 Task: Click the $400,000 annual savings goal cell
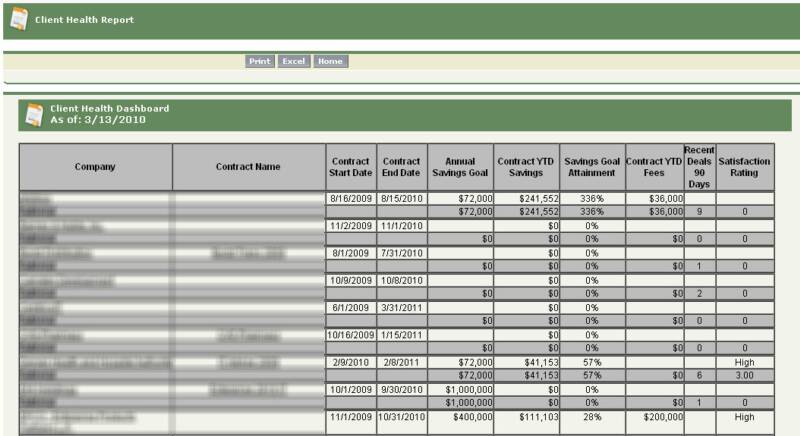(460, 423)
